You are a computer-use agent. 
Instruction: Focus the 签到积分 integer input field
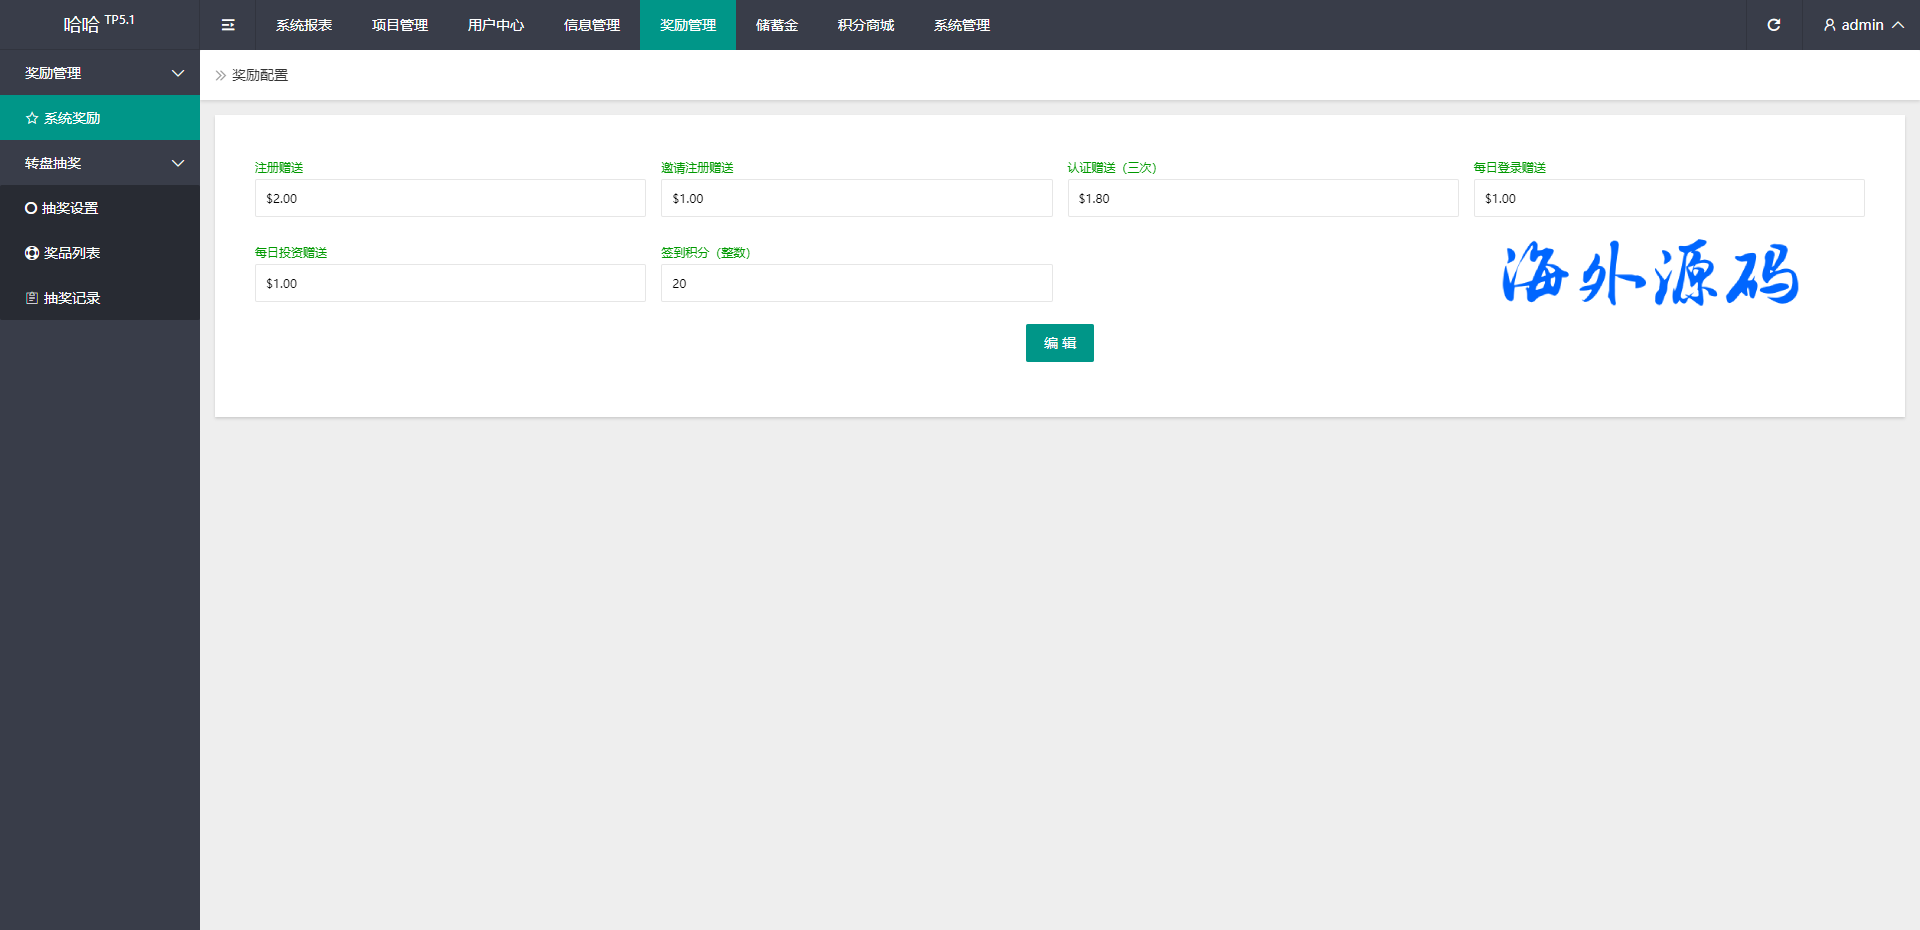click(x=856, y=283)
